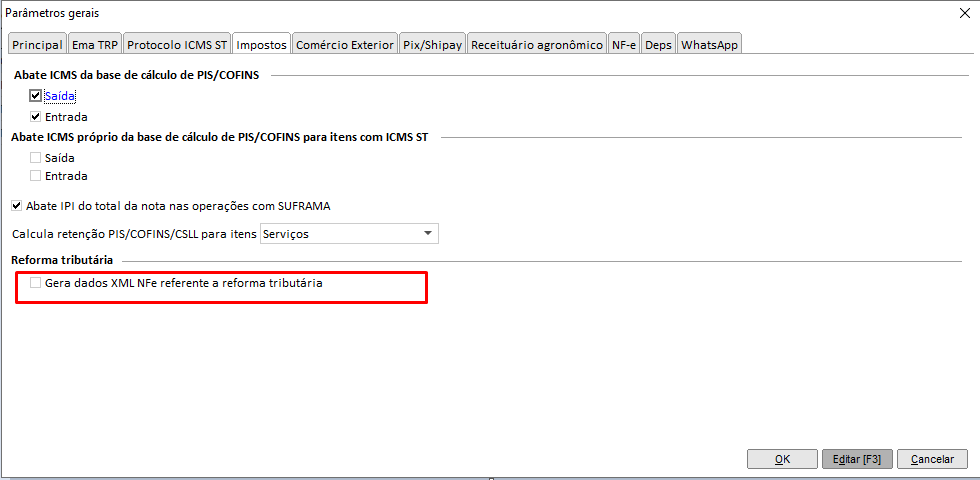Switch to the Receituário agronômico tab
980x480 pixels.
[537, 45]
